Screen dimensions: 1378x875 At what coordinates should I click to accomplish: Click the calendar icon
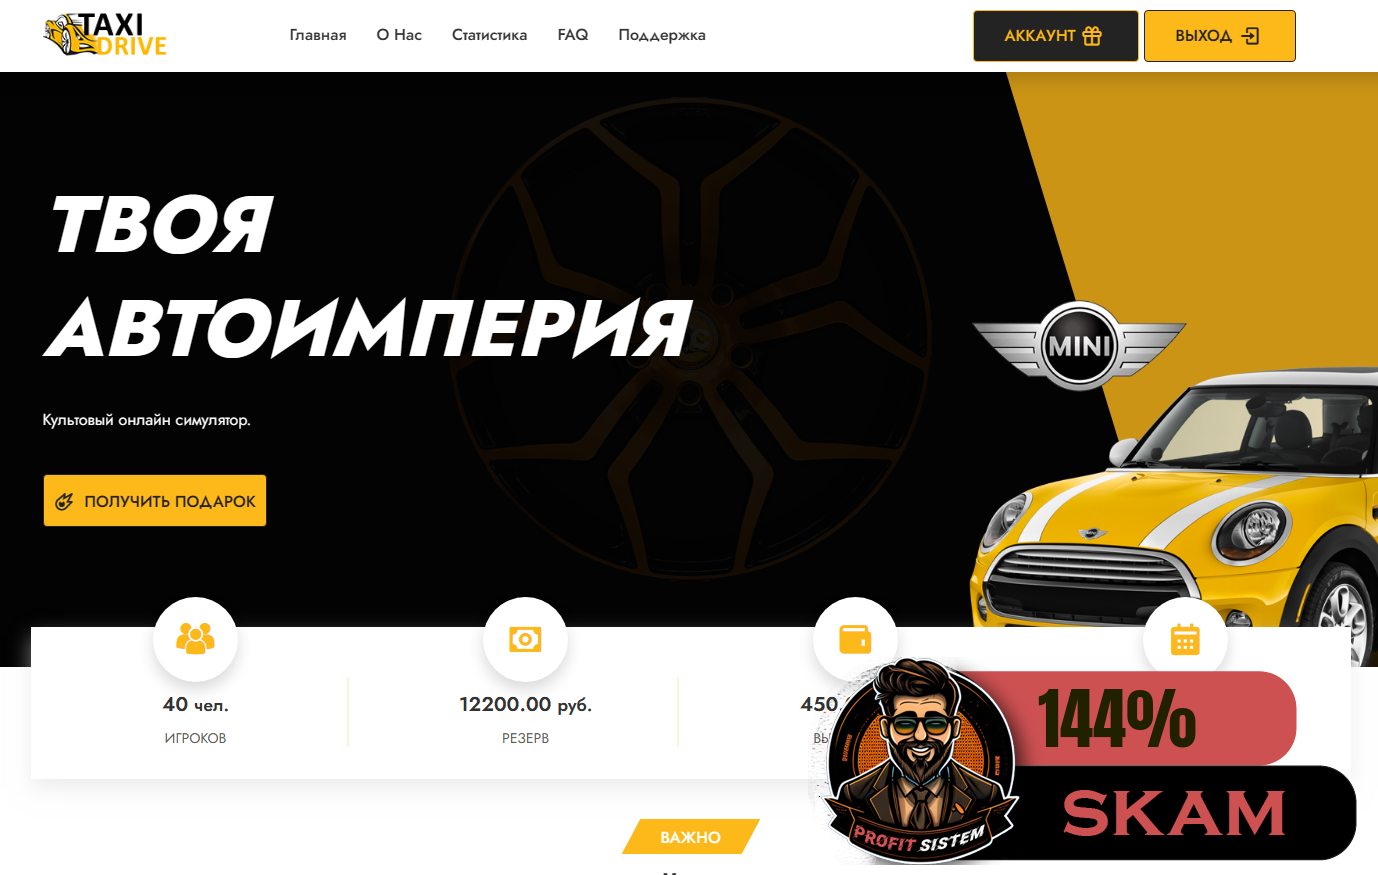click(1185, 639)
